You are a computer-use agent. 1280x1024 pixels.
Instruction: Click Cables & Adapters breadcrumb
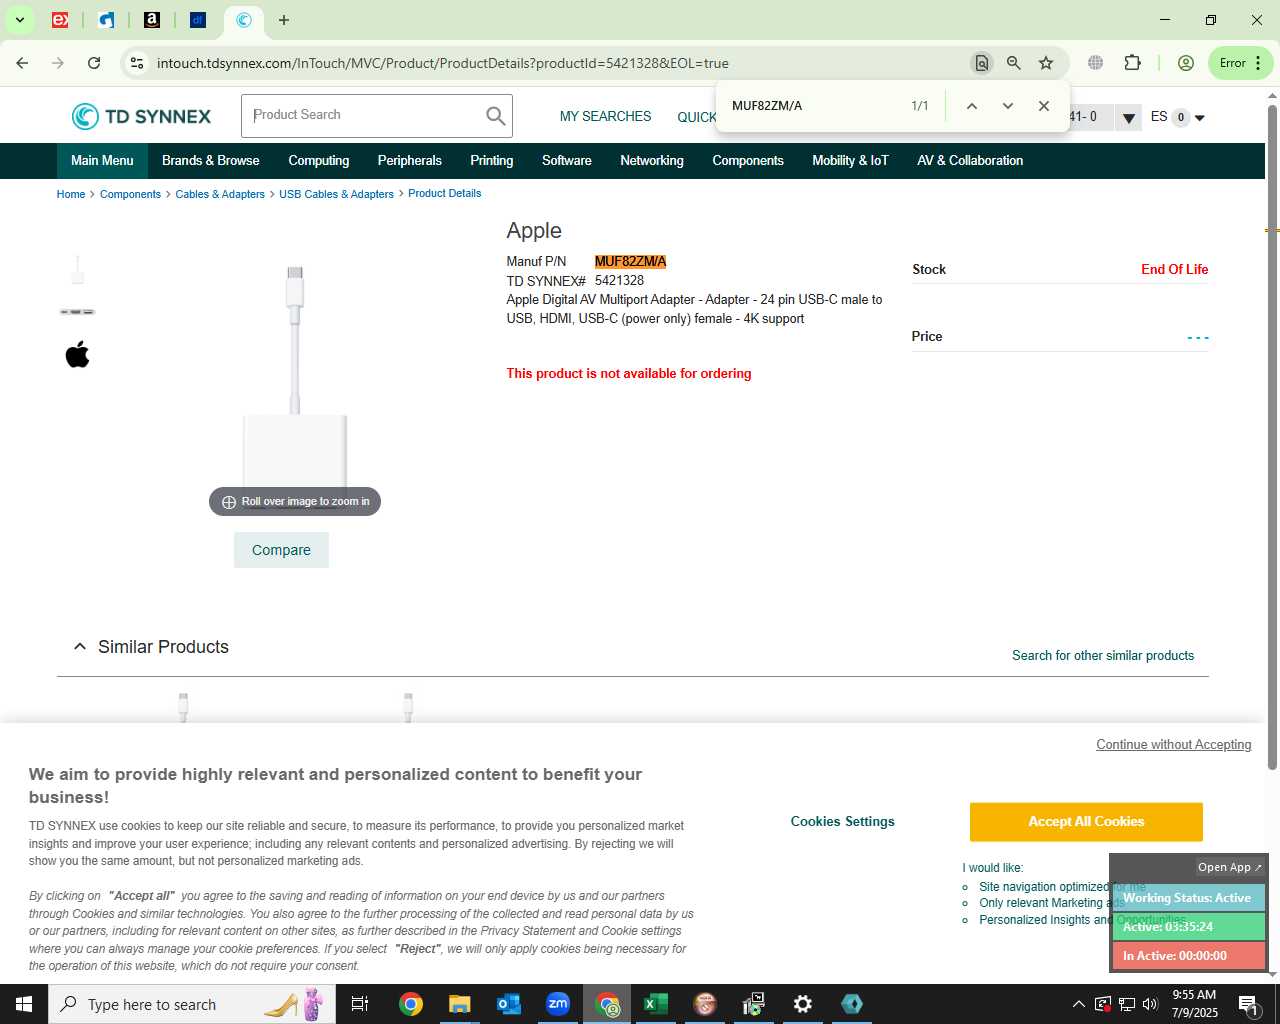pyautogui.click(x=220, y=194)
